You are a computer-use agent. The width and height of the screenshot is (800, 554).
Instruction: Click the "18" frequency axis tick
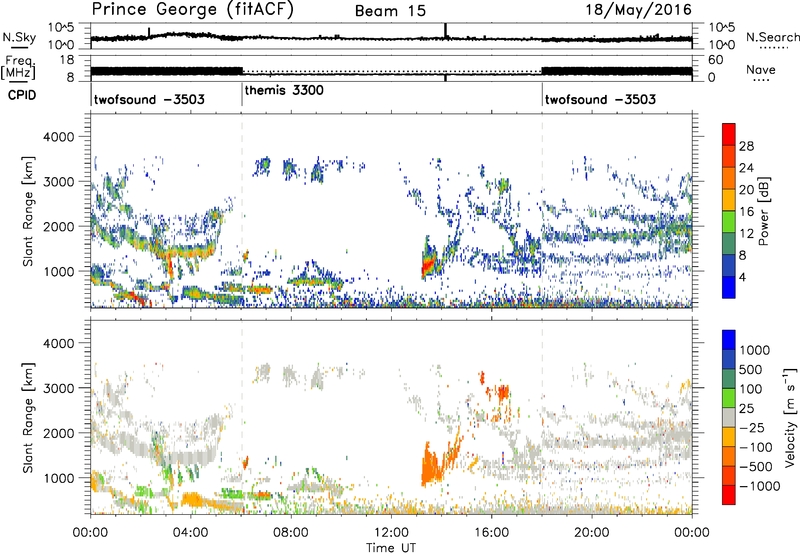pos(67,60)
